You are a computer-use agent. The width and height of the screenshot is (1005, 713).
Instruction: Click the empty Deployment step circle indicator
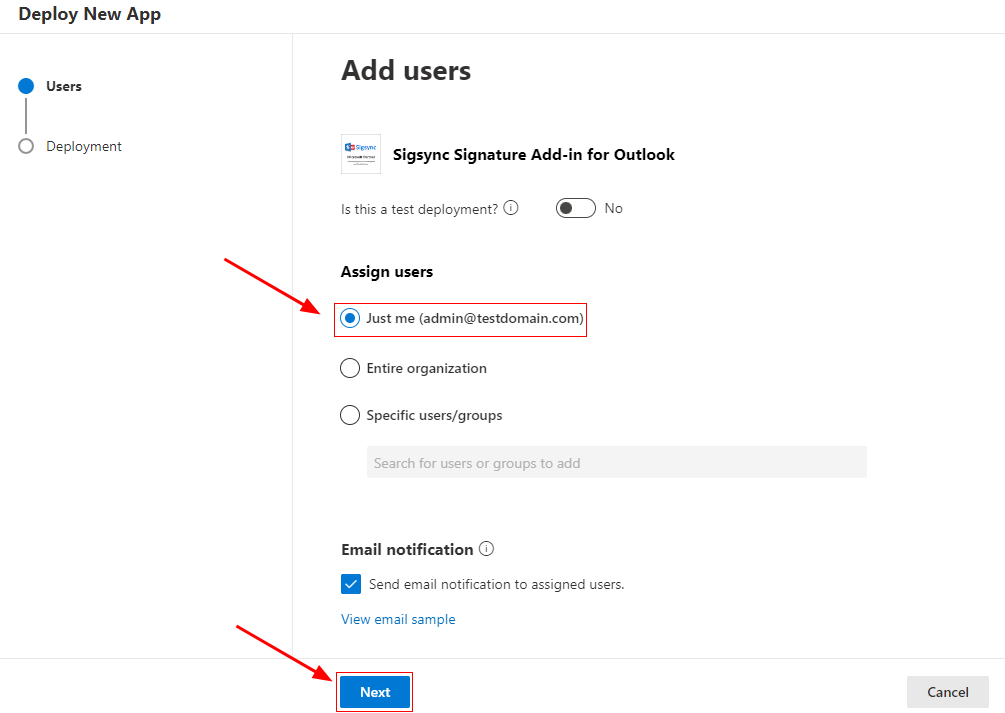(x=26, y=146)
